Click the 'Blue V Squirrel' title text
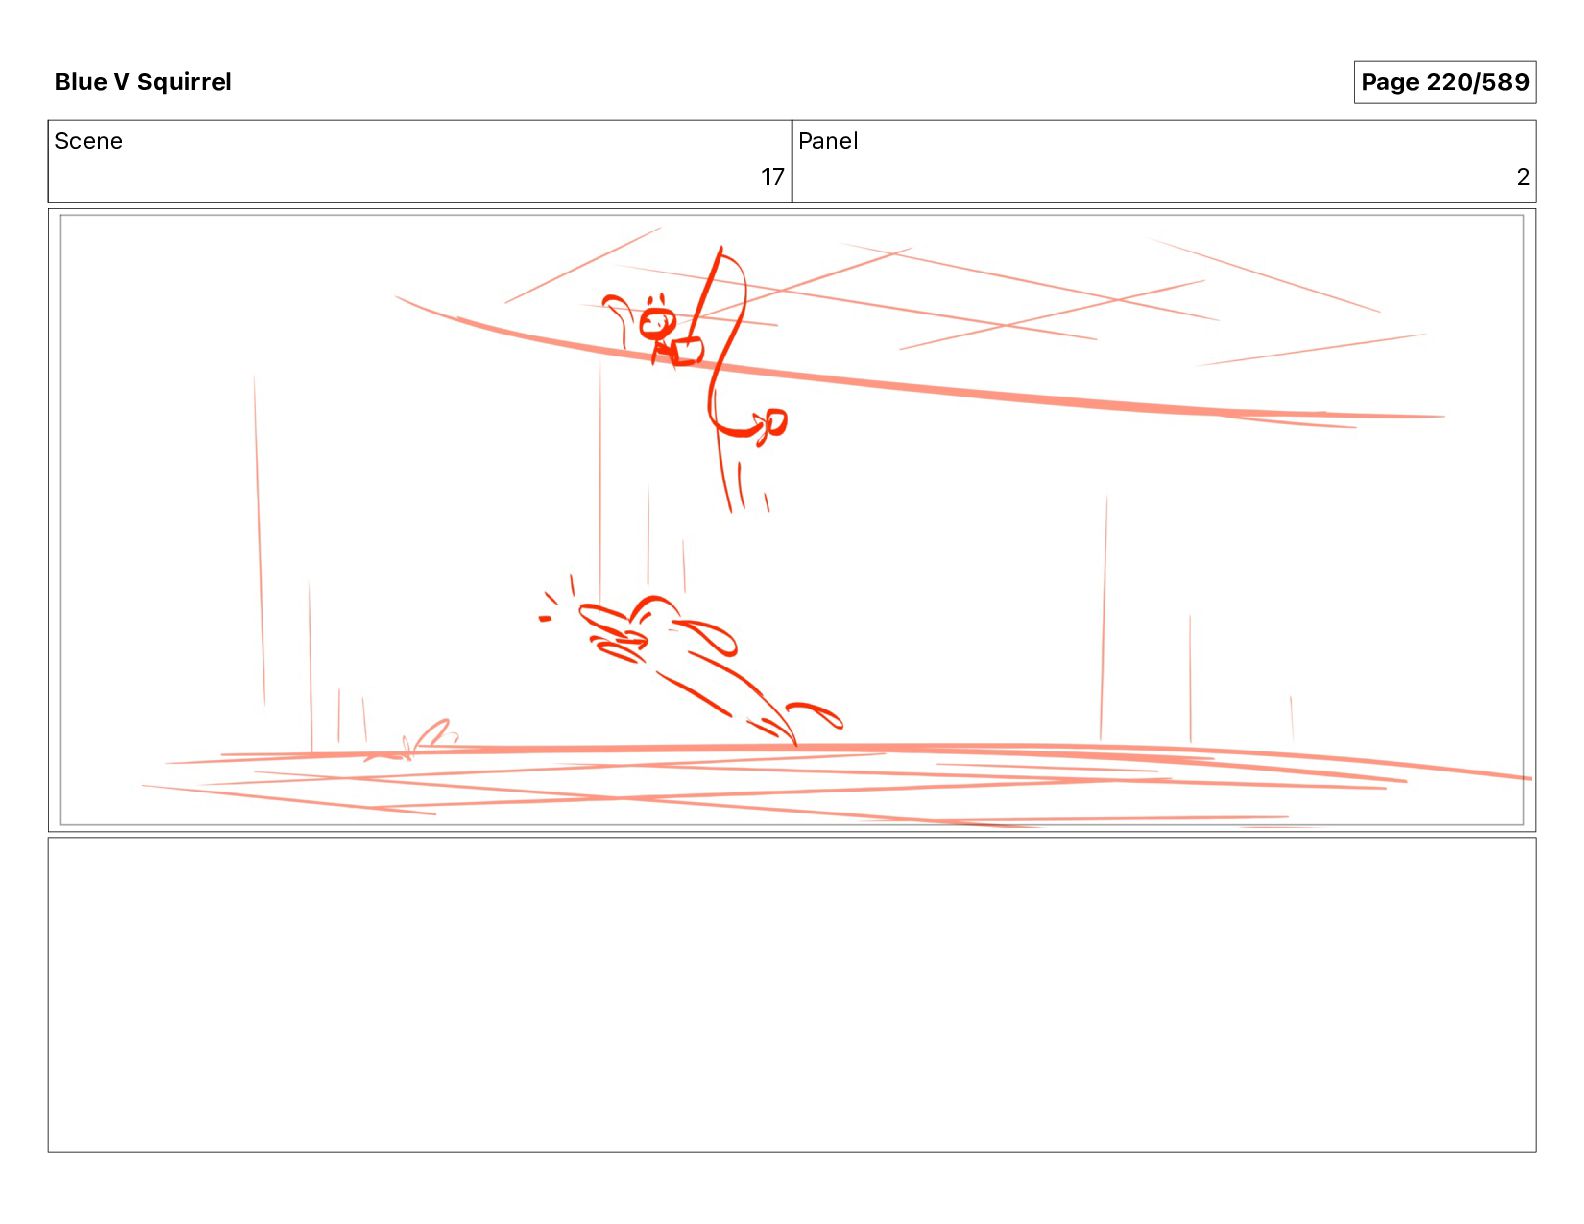Screen dimensions: 1584x1224 [x=143, y=82]
